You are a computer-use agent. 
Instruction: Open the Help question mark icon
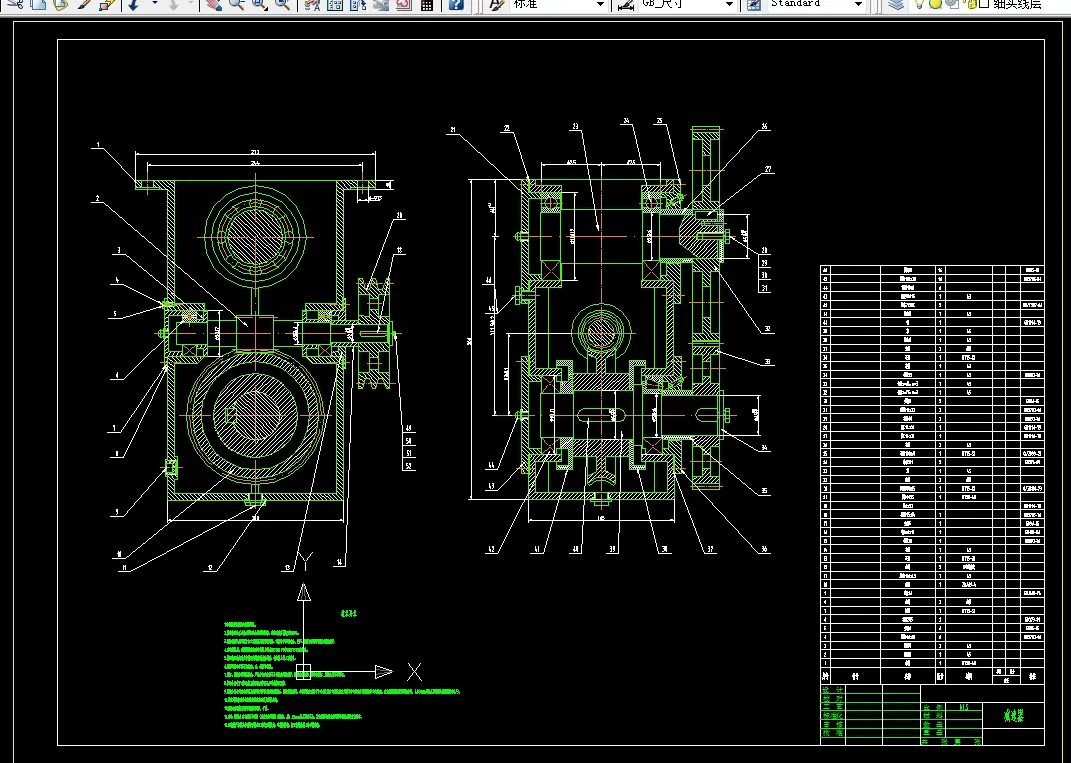(456, 4)
